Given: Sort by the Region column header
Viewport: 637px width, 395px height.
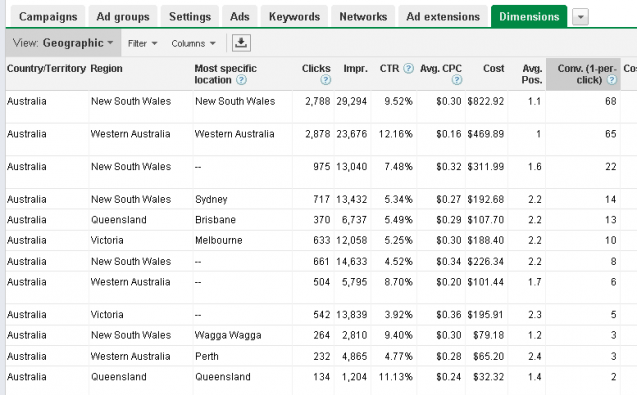Looking at the screenshot, I should coord(106,68).
